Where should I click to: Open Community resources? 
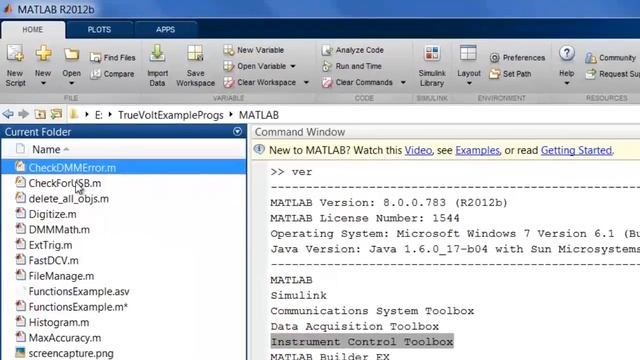pyautogui.click(x=611, y=58)
